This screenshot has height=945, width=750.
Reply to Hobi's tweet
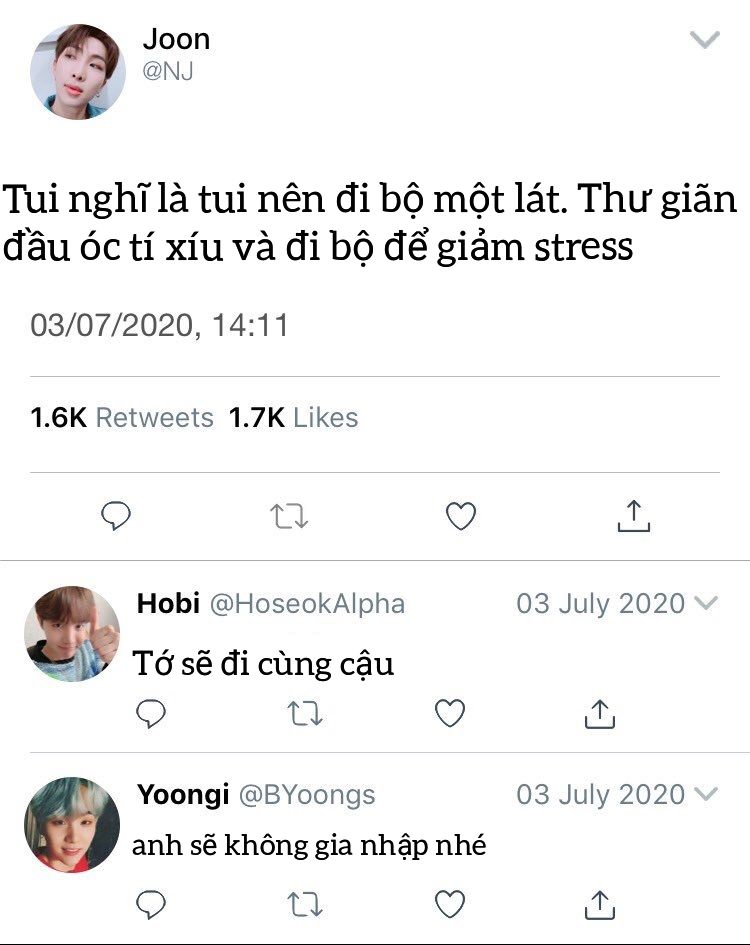point(151,714)
